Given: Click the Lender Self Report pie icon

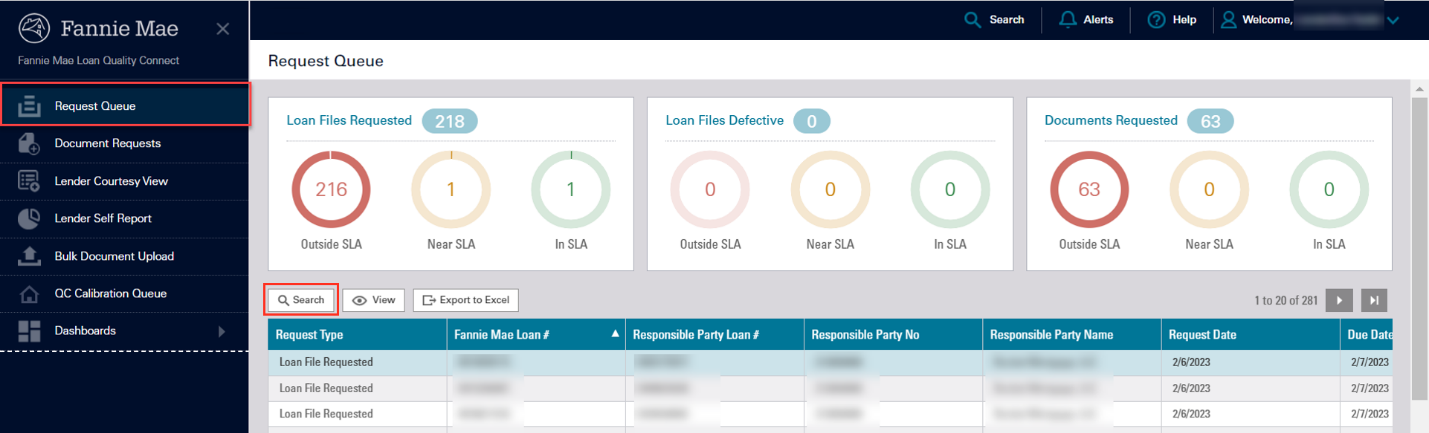Looking at the screenshot, I should [x=29, y=218].
